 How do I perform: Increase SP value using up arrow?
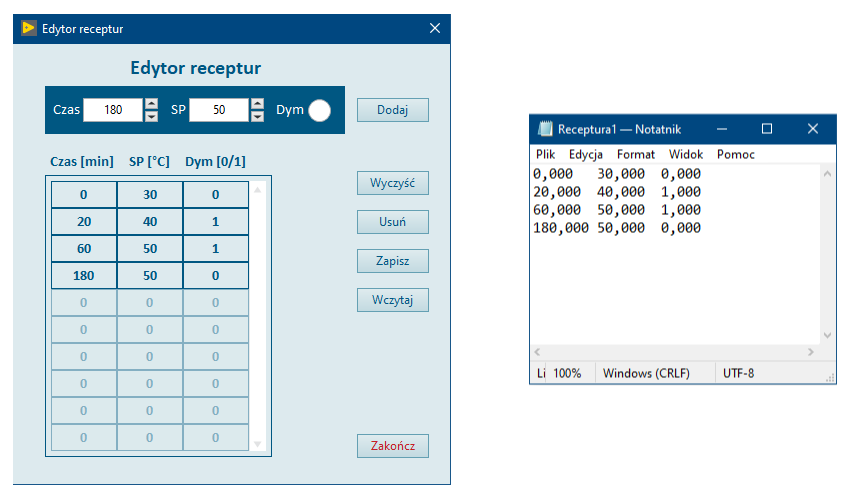click(257, 104)
